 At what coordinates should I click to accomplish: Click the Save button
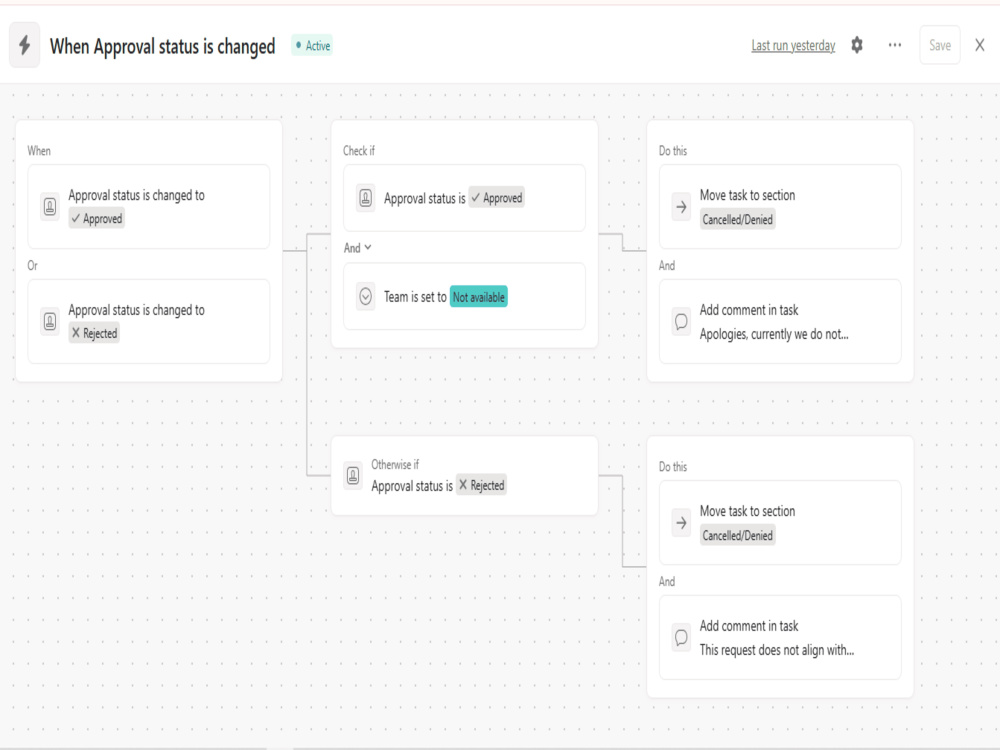pos(939,45)
